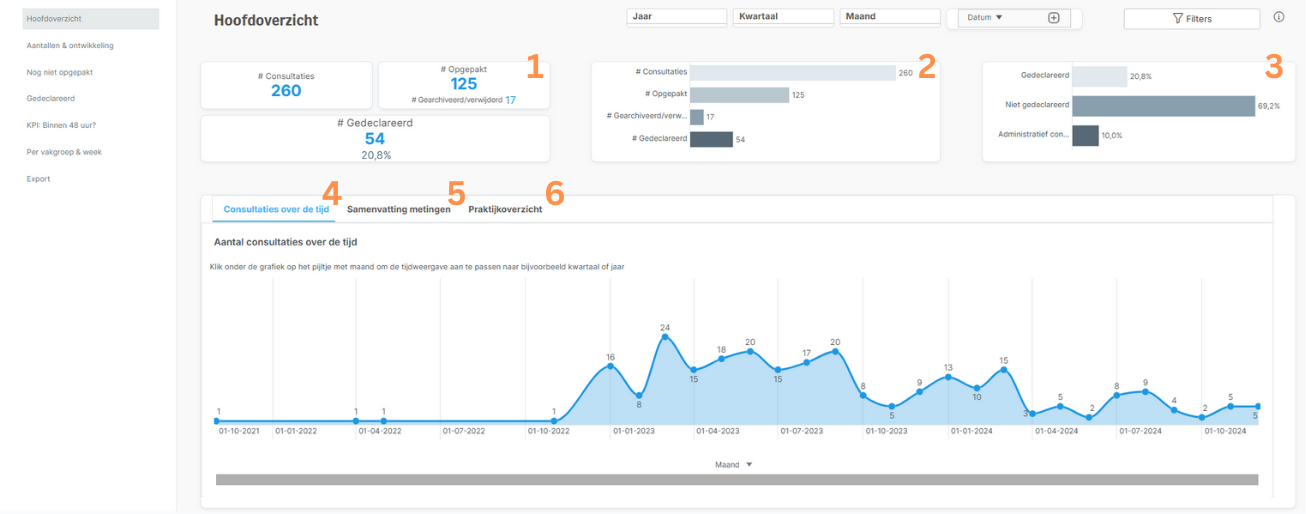Screen dimensions: 1306x514
Task: Switch to Praktijkoverzicht tab
Action: 505,209
